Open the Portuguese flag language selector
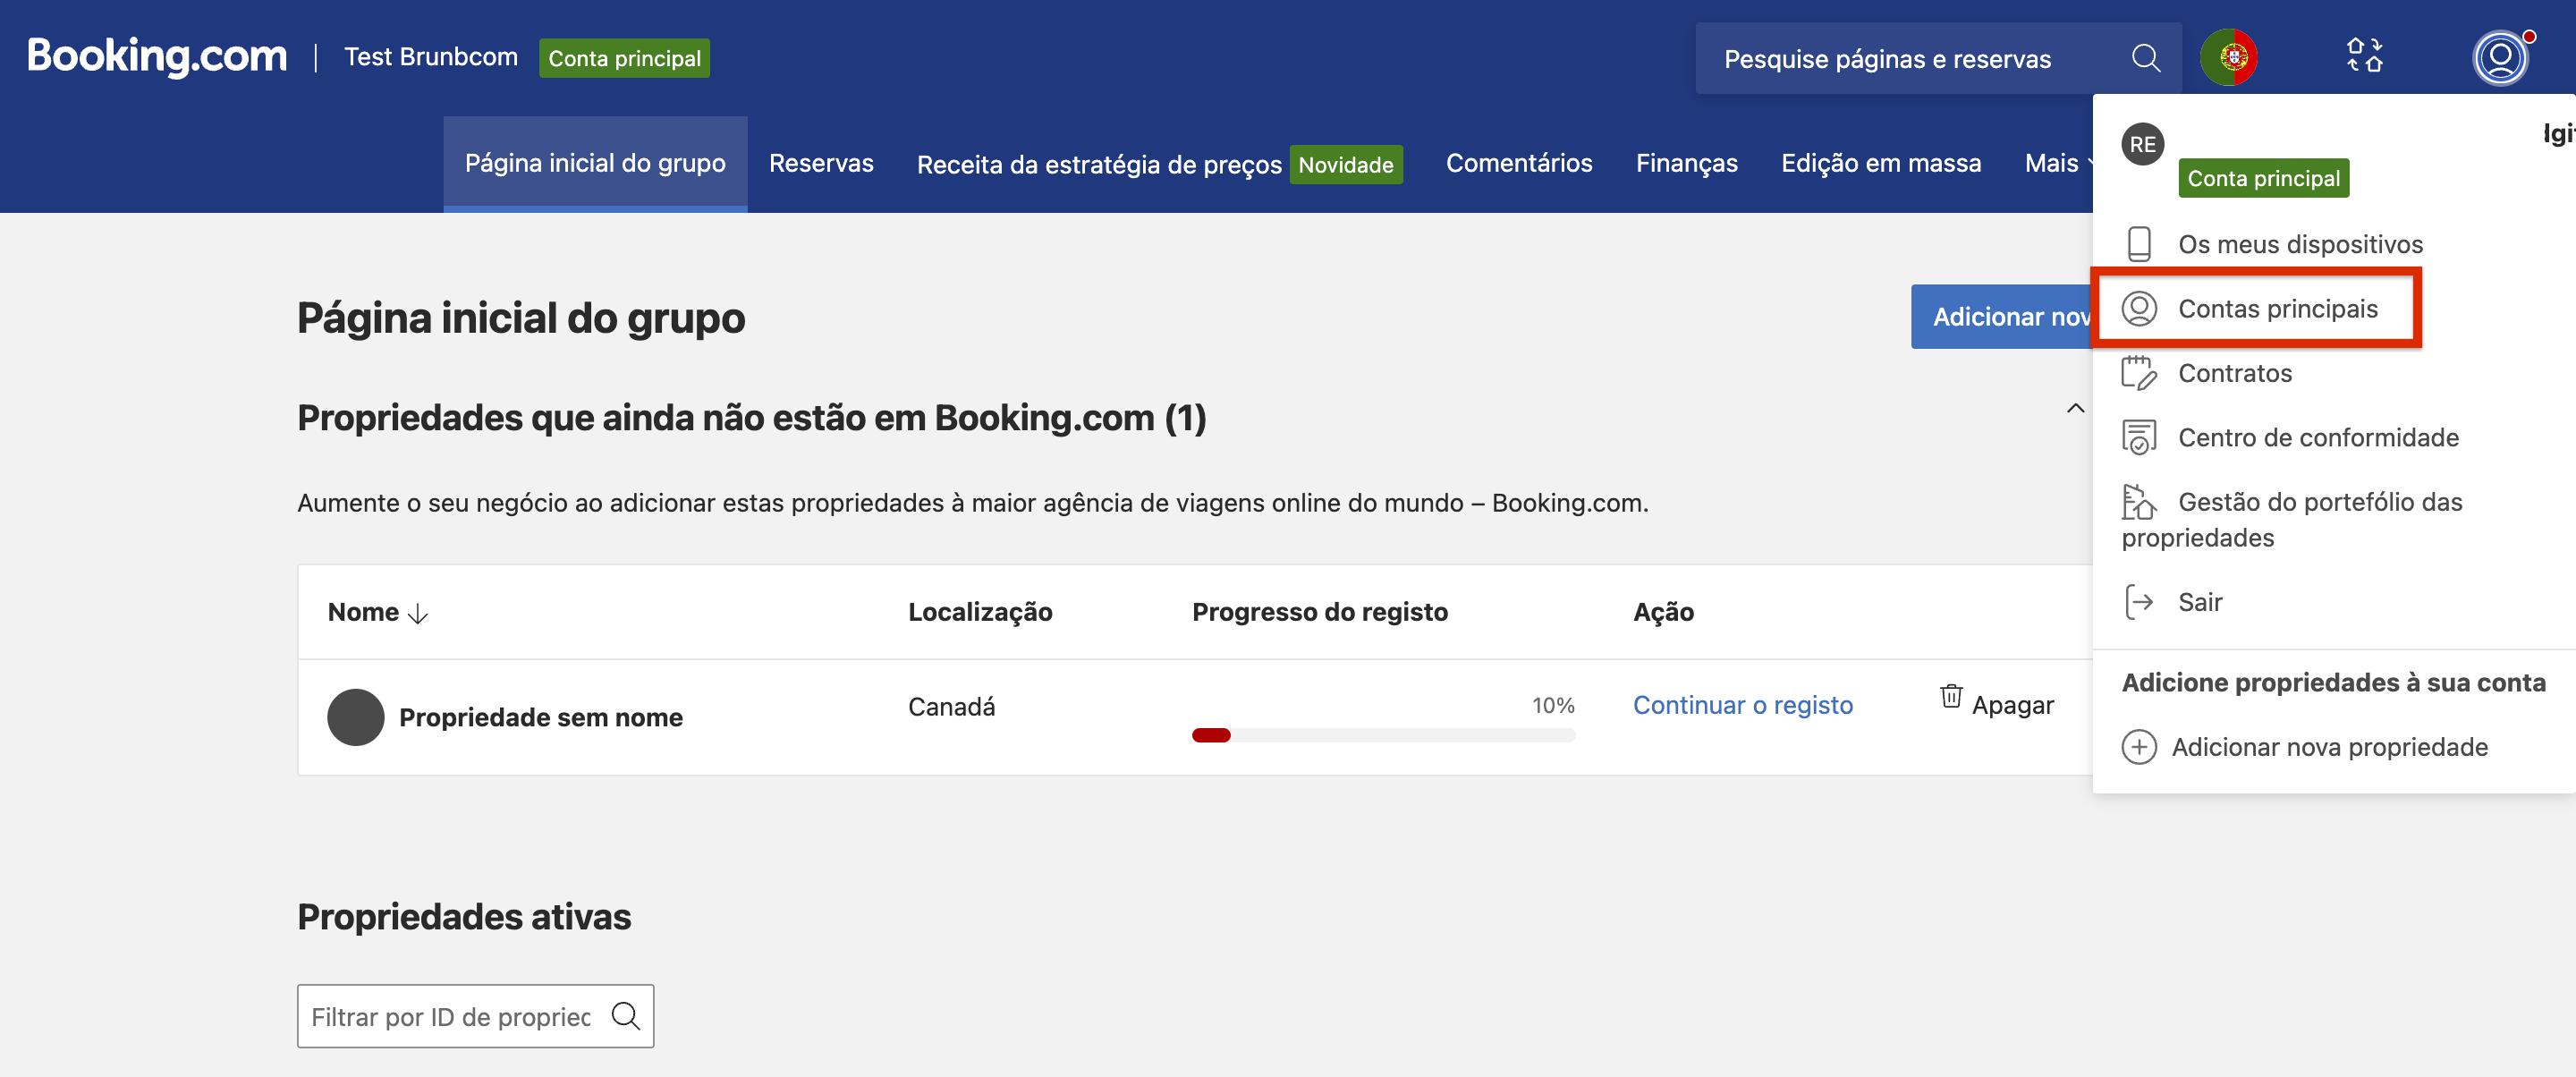Image resolution: width=2576 pixels, height=1077 pixels. click(x=2228, y=58)
